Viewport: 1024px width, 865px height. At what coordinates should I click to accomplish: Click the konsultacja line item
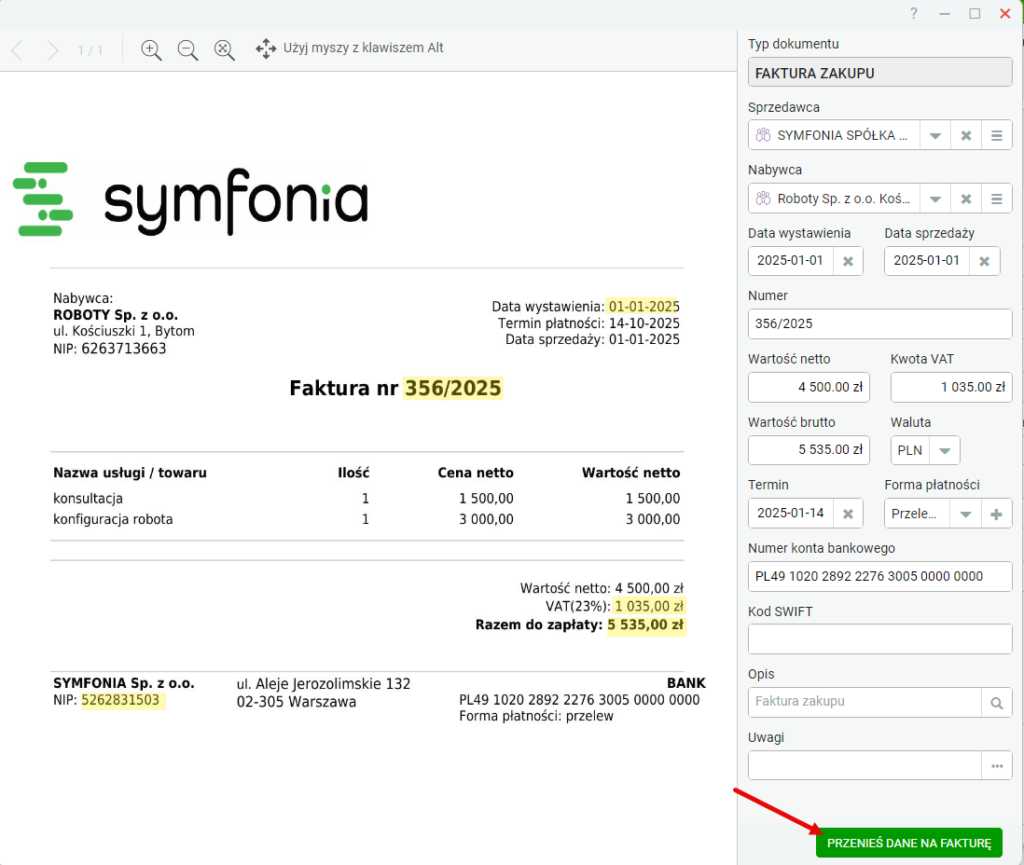point(88,498)
